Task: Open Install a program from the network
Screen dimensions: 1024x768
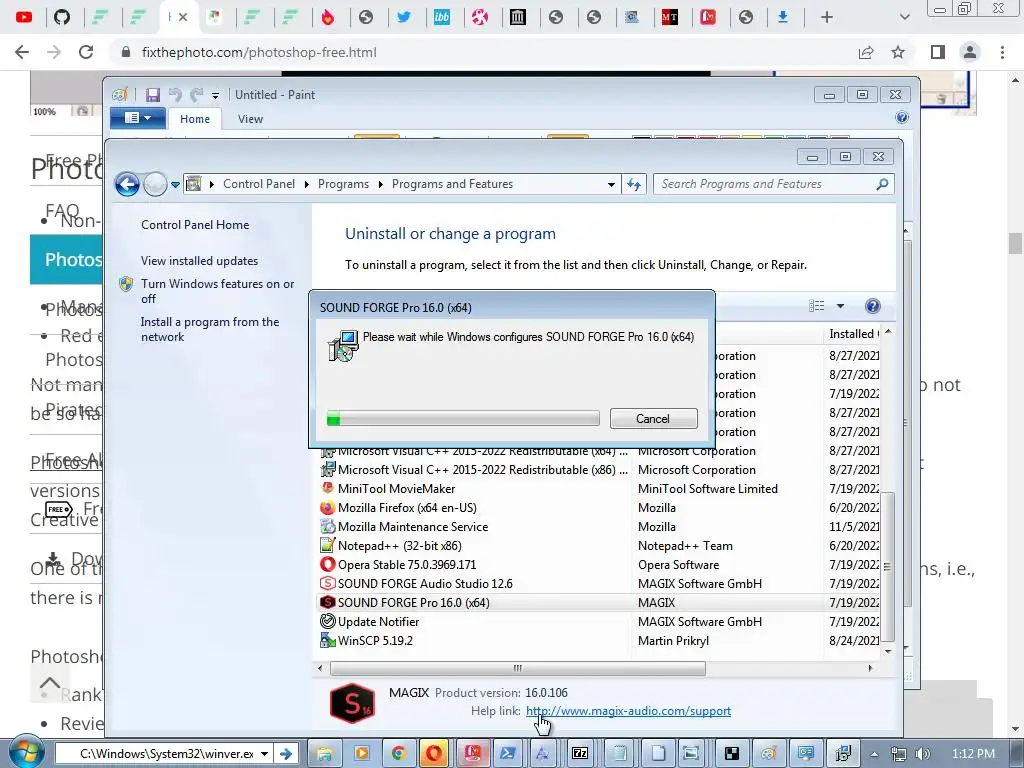Action: 210,329
